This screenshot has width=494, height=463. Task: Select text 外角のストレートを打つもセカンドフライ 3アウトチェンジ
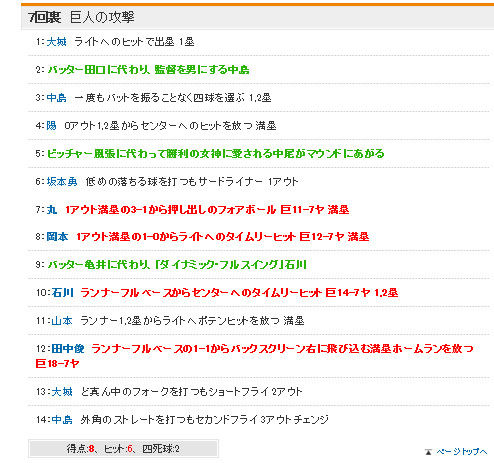(204, 420)
